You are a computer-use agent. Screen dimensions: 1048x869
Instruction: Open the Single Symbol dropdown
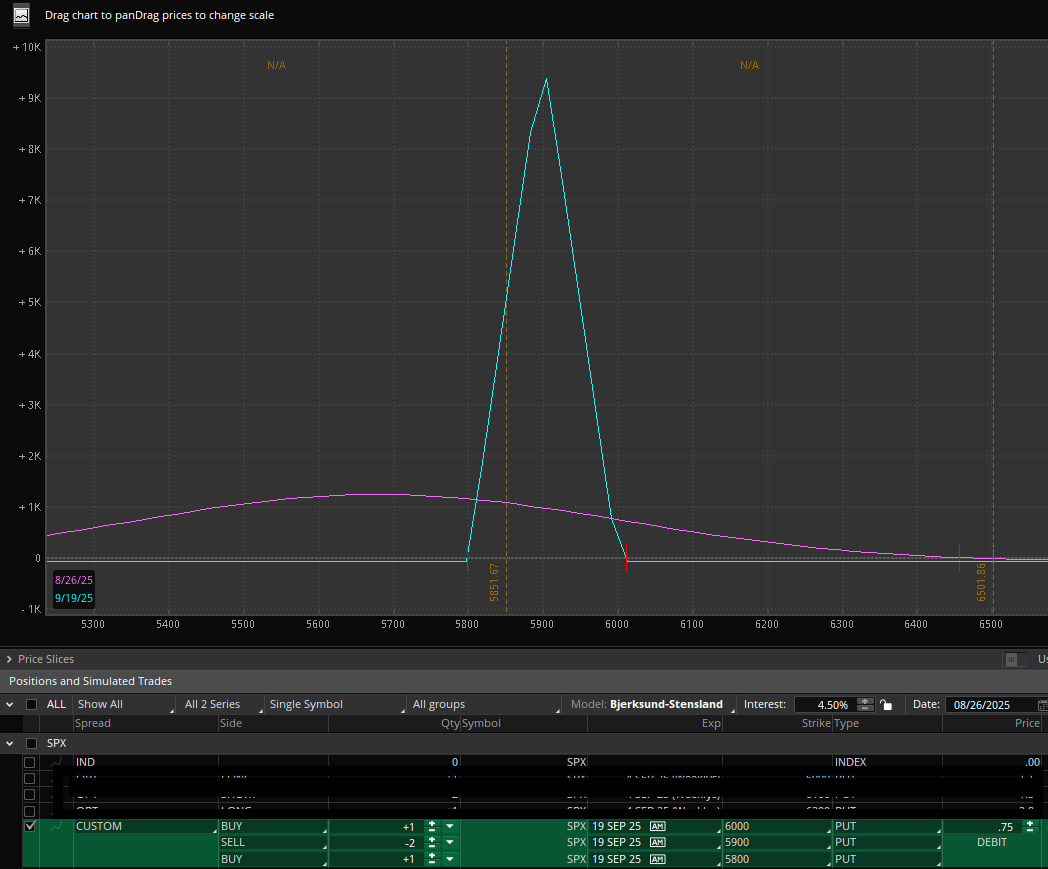336,705
